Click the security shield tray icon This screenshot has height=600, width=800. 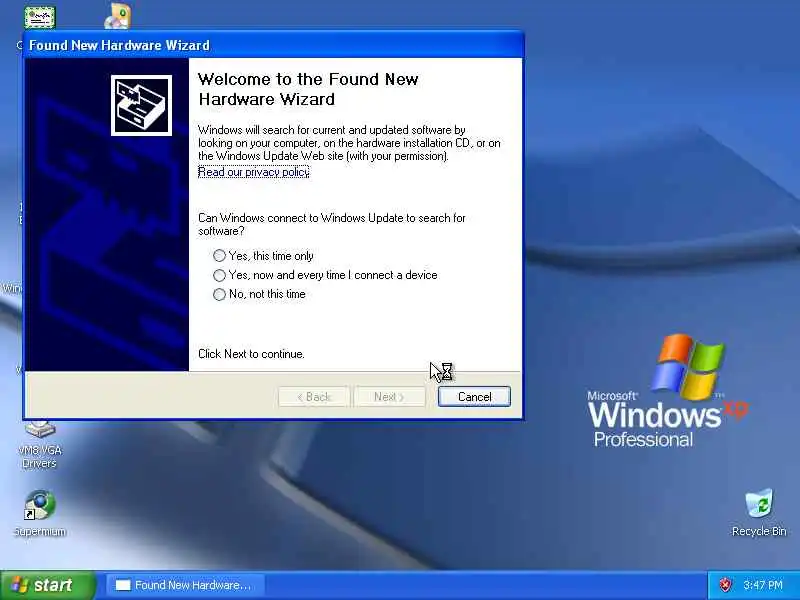(x=725, y=585)
